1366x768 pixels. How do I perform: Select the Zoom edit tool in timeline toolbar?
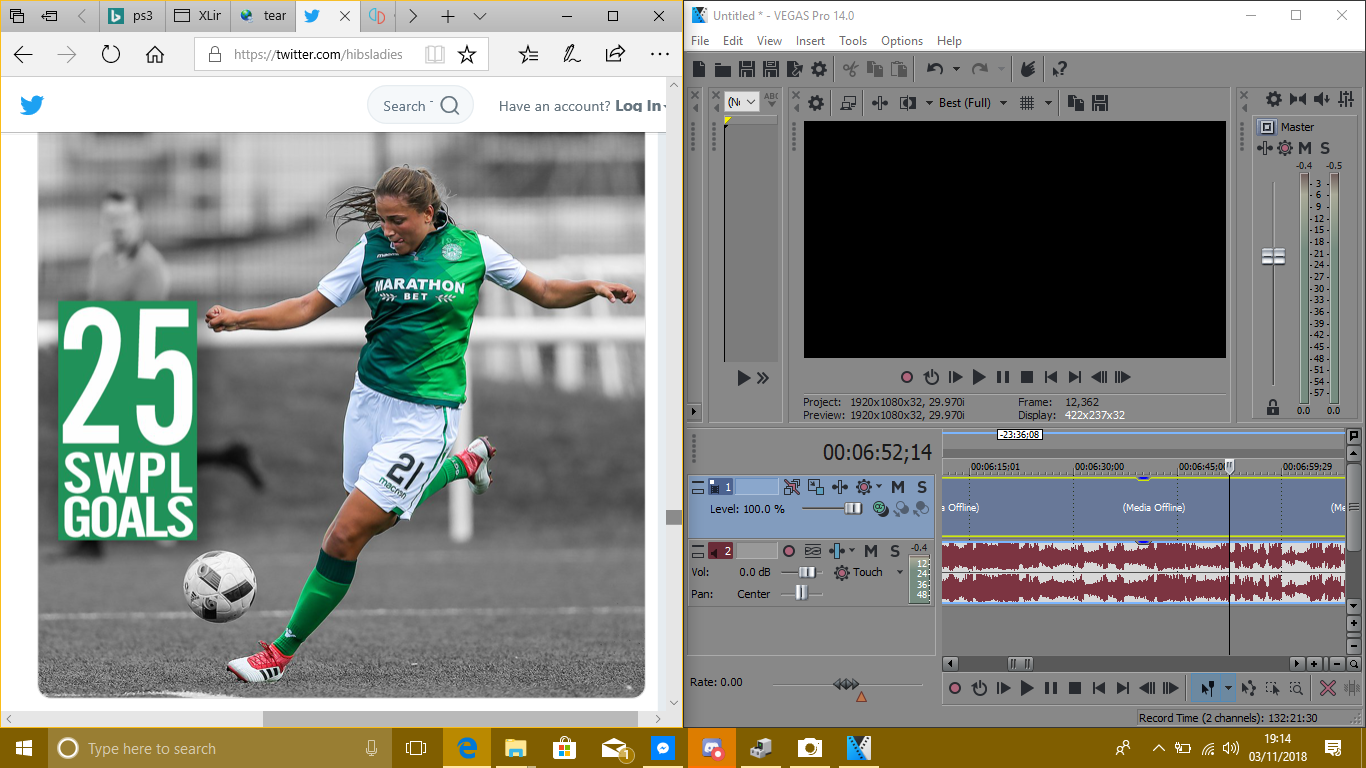click(1295, 688)
